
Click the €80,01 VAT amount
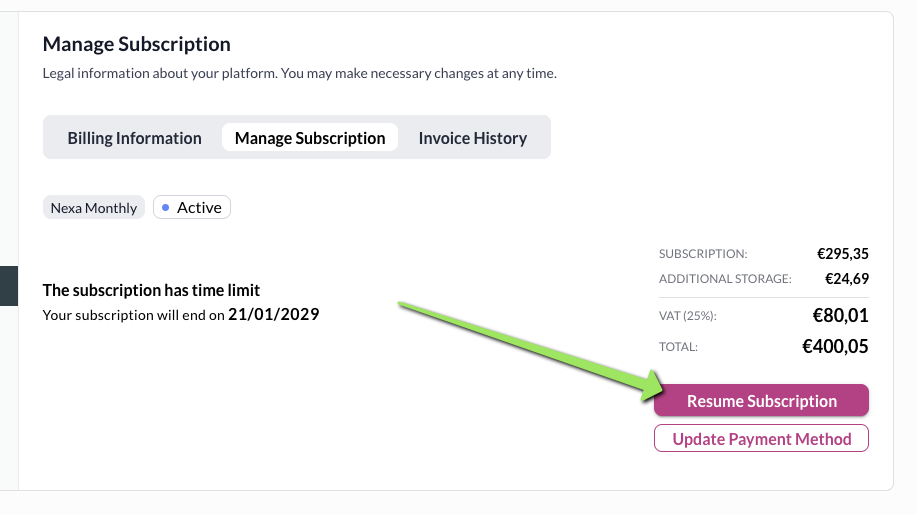(840, 316)
